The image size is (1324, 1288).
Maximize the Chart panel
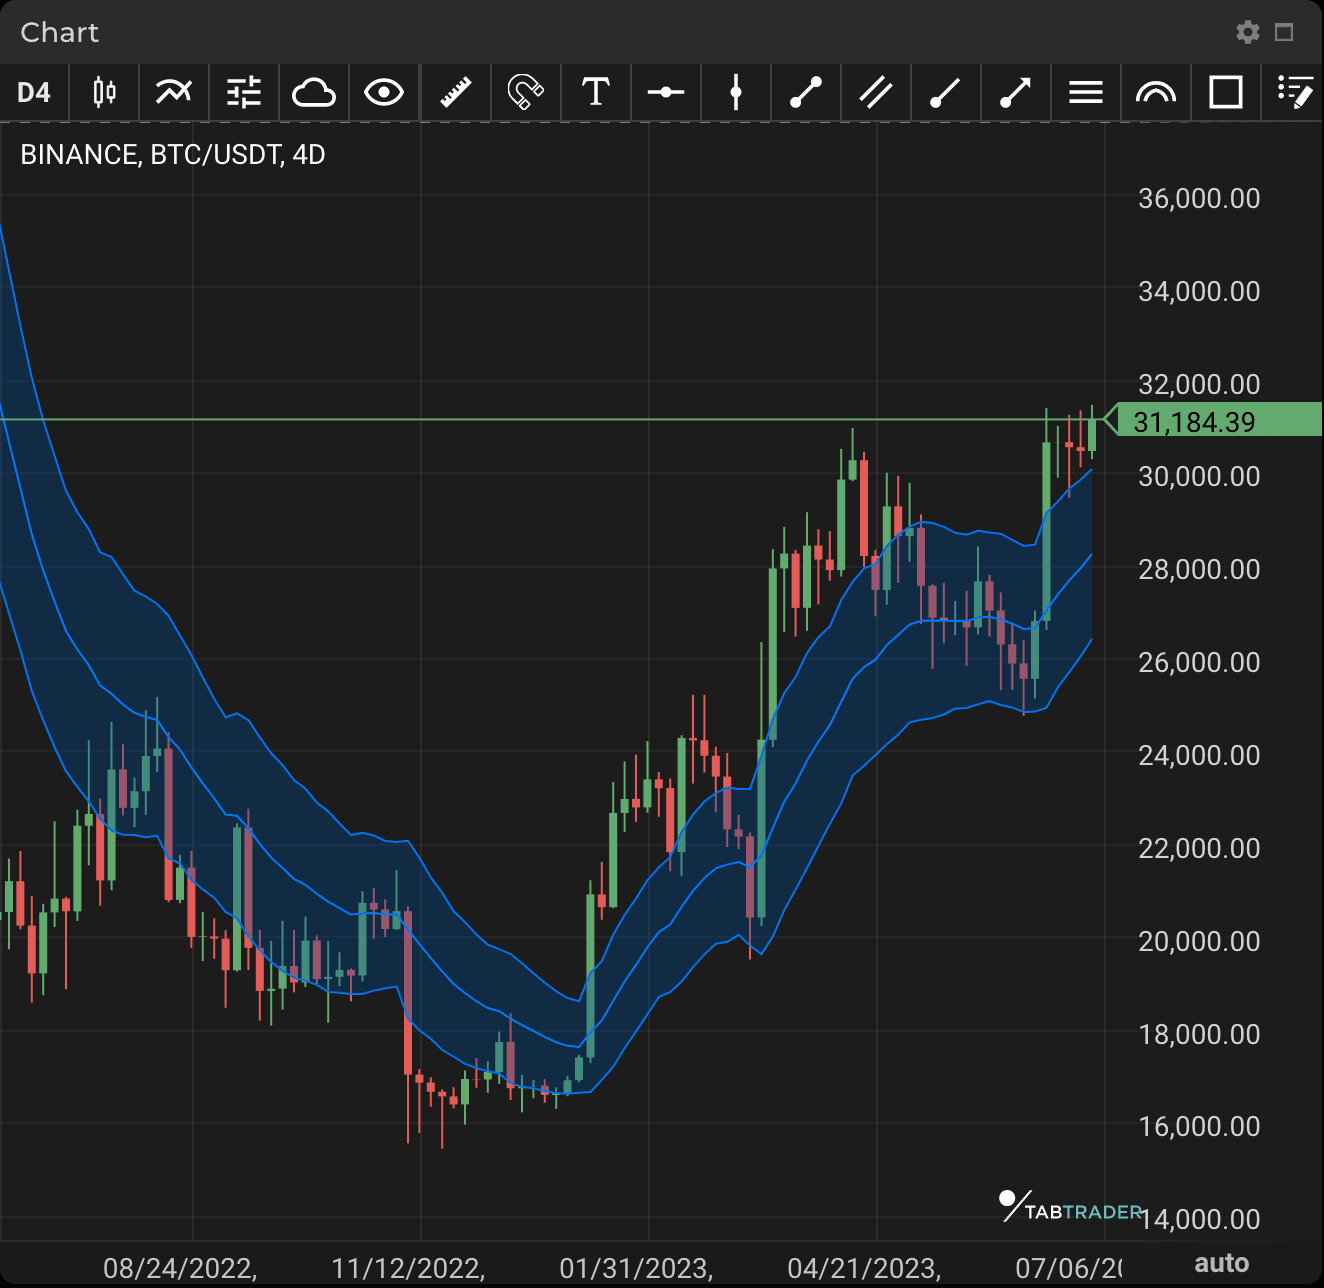(x=1285, y=33)
